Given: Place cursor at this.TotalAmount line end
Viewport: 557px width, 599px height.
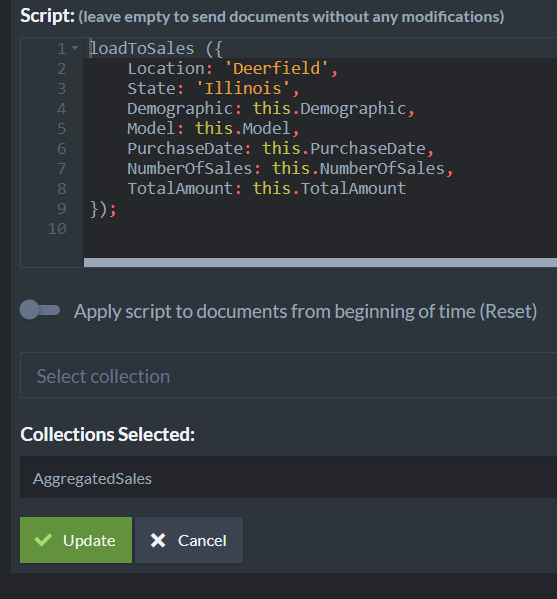Looking at the screenshot, I should pyautogui.click(x=406, y=188).
